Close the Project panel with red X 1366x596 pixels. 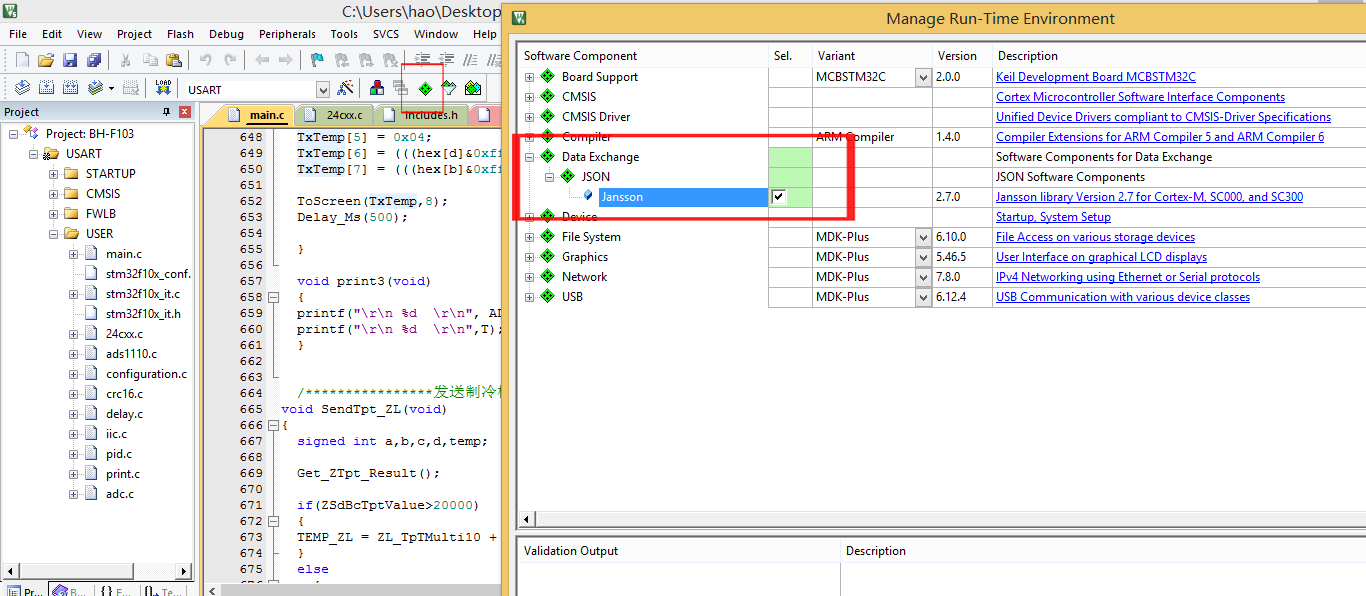(x=185, y=112)
